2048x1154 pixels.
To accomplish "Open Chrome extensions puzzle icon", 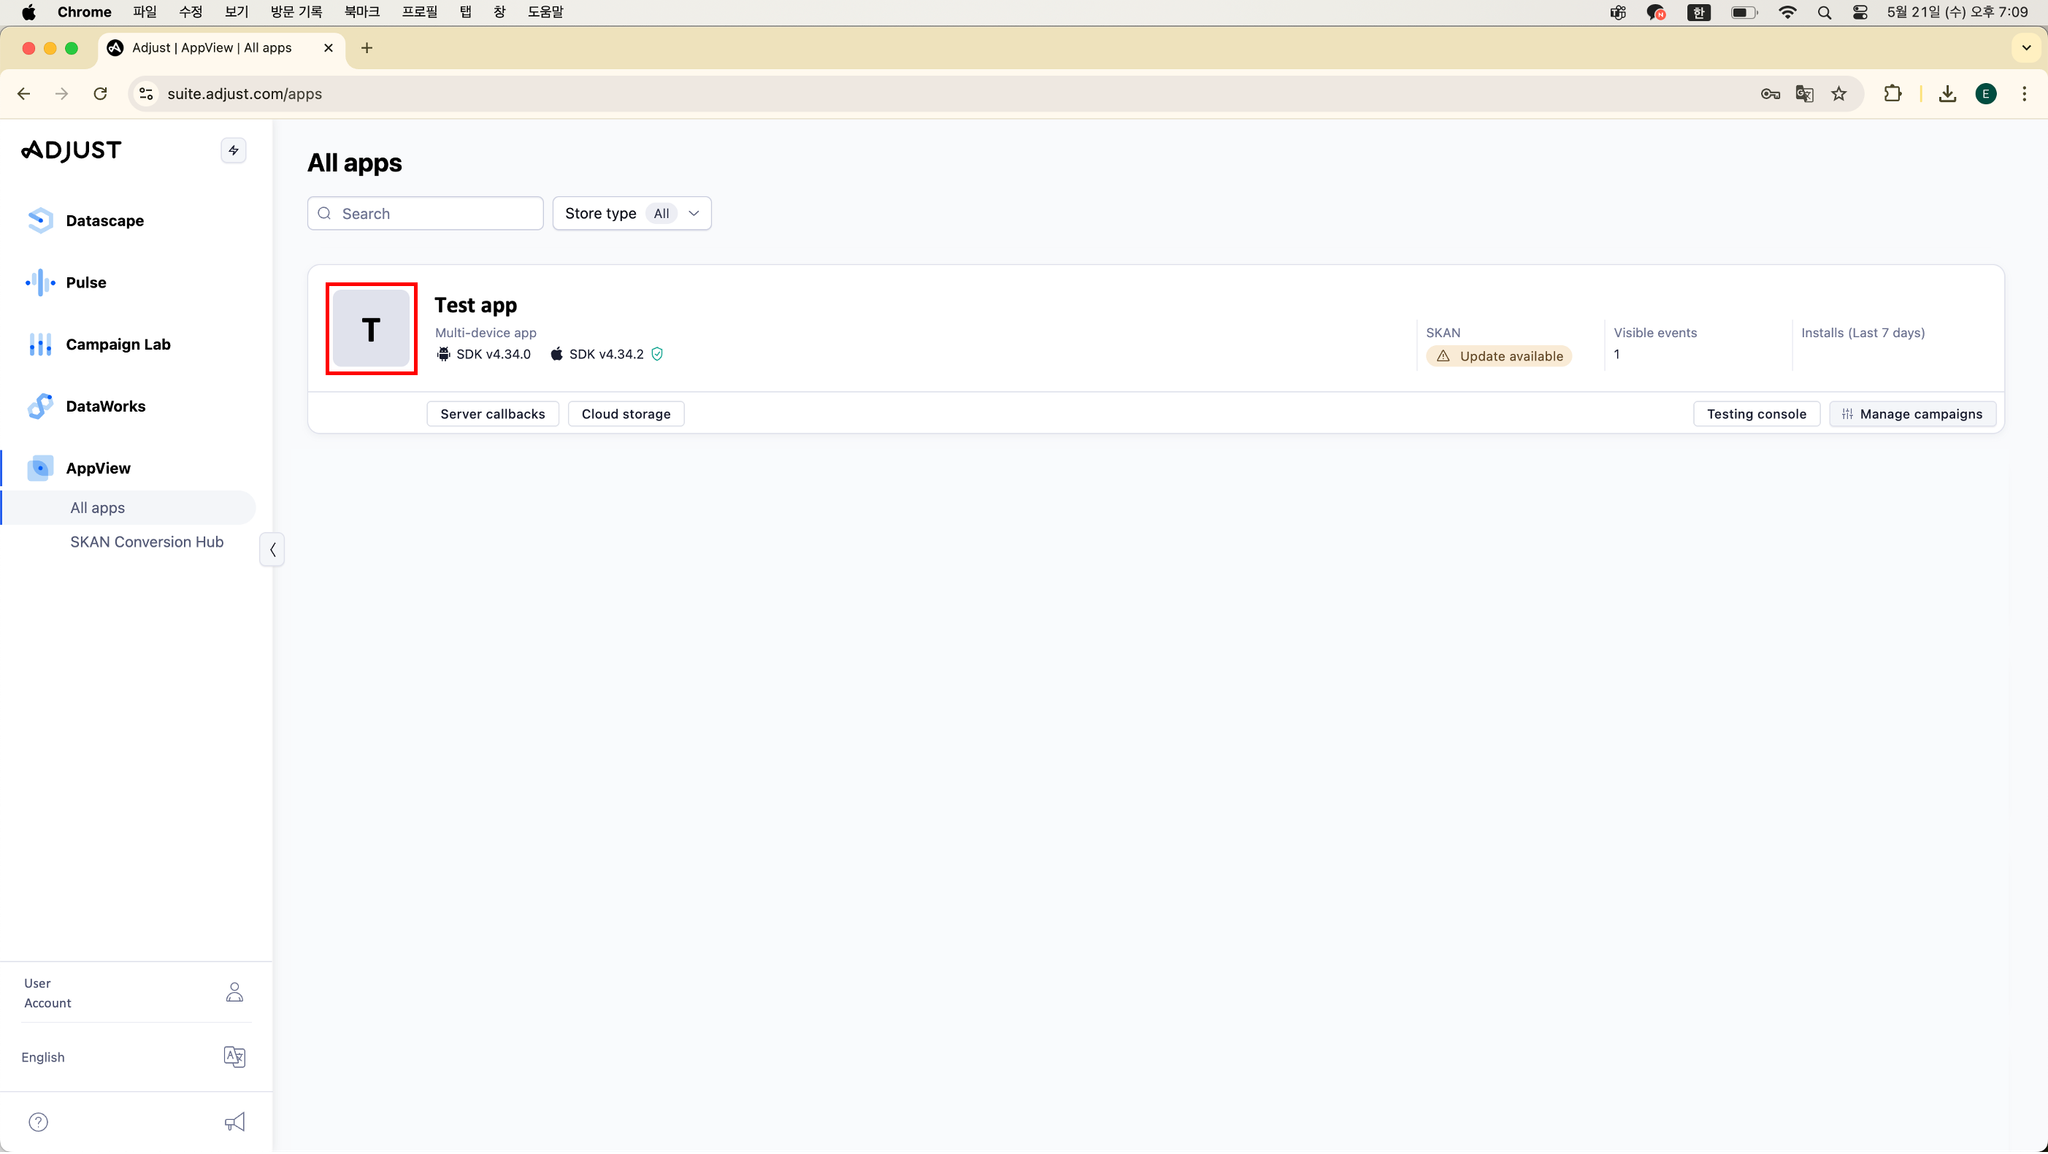I will [1892, 94].
